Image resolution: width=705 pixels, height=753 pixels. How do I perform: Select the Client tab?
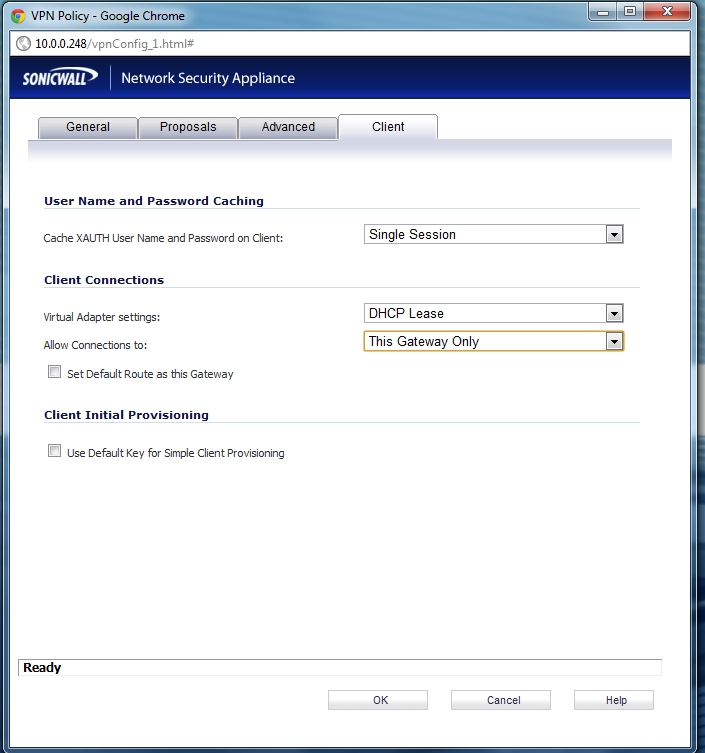click(x=388, y=127)
